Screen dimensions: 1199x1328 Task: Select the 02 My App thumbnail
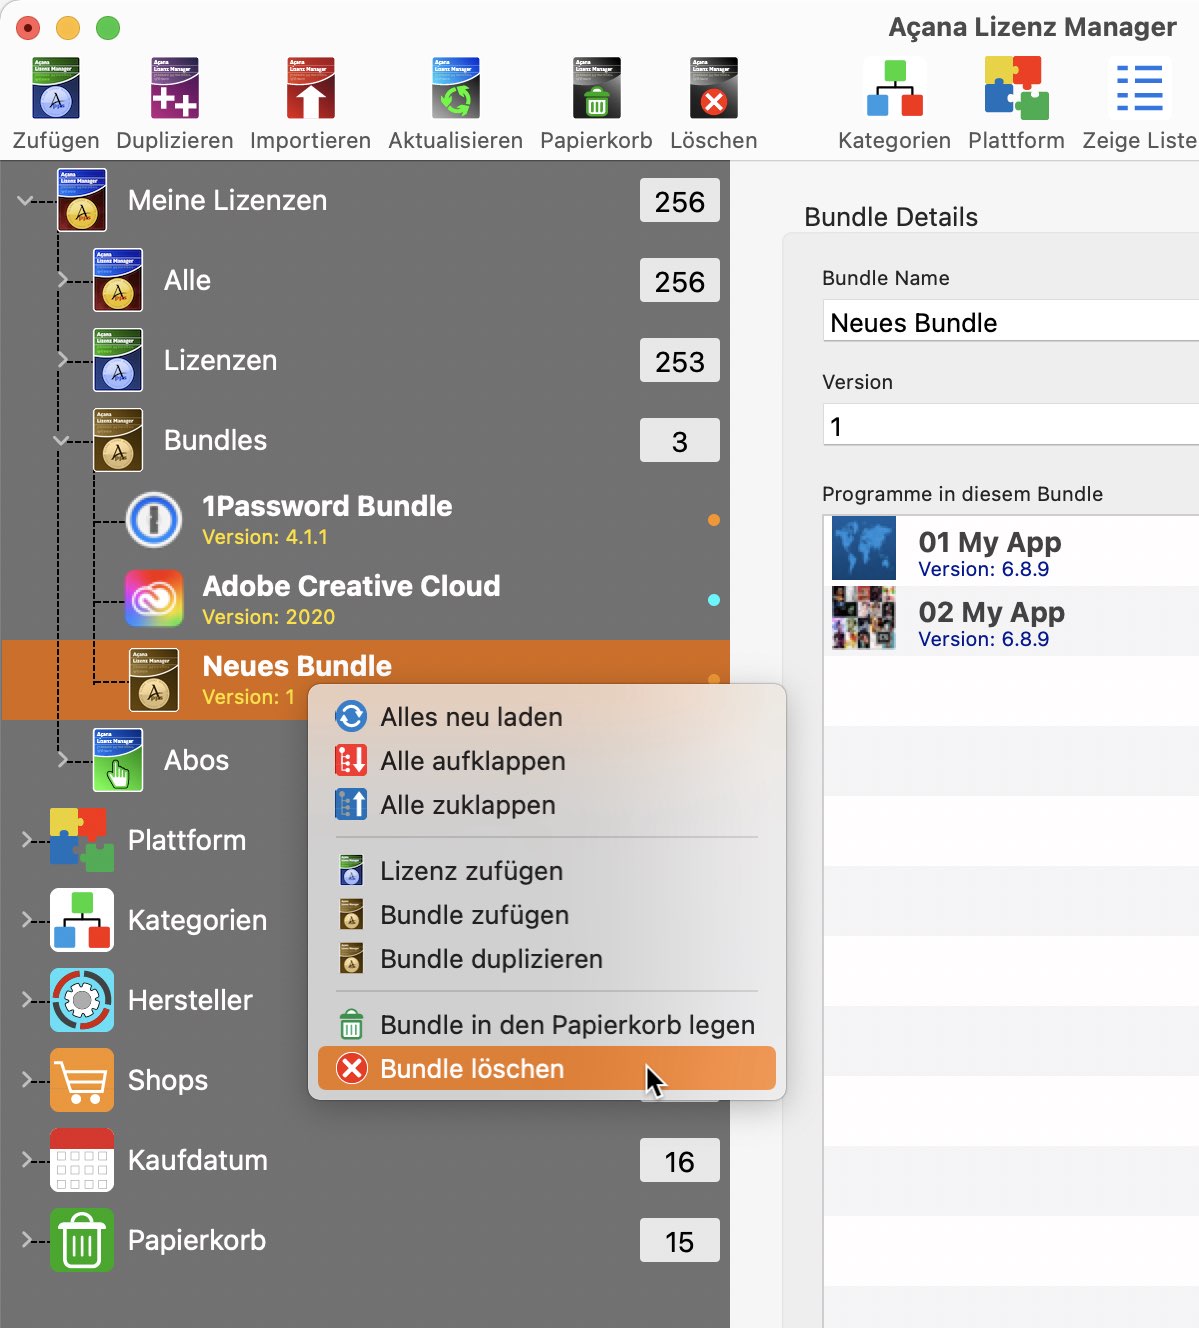(864, 618)
